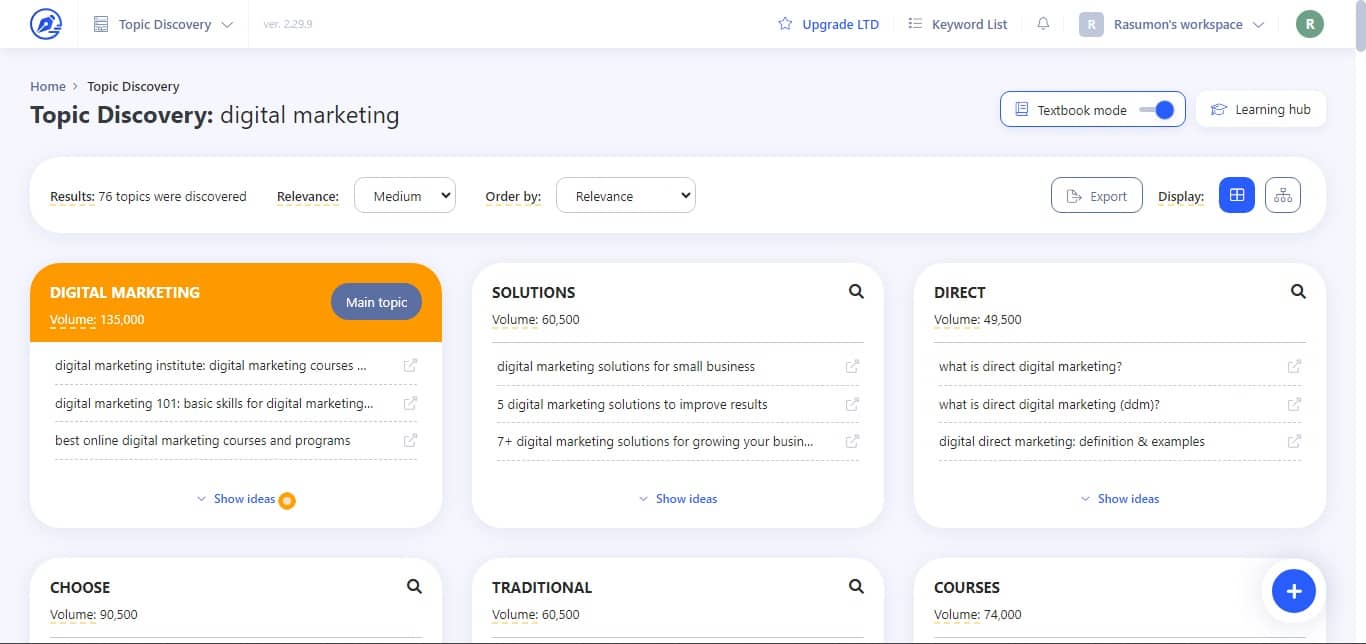Screen dimensions: 1366x644
Task: Switch display to hierarchy tree view
Action: [x=1282, y=196]
